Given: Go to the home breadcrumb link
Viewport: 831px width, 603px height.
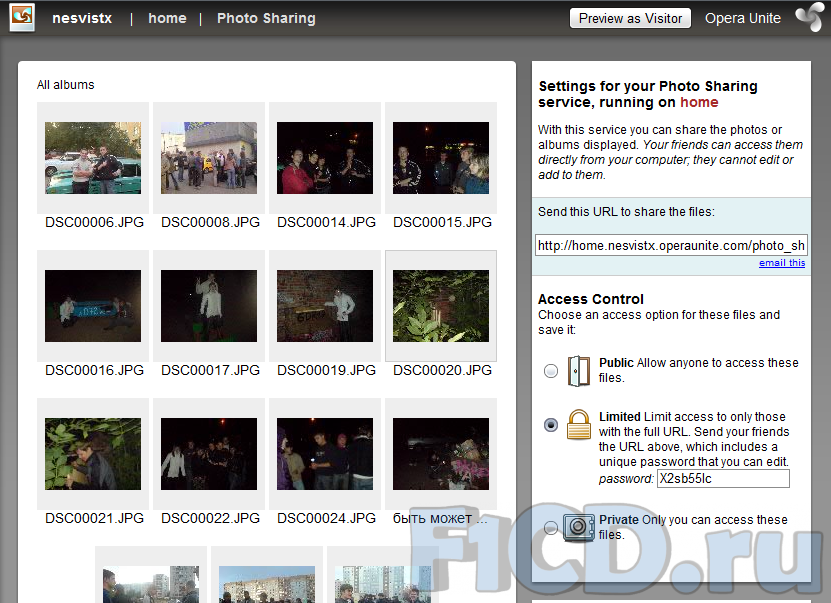Looking at the screenshot, I should [167, 18].
